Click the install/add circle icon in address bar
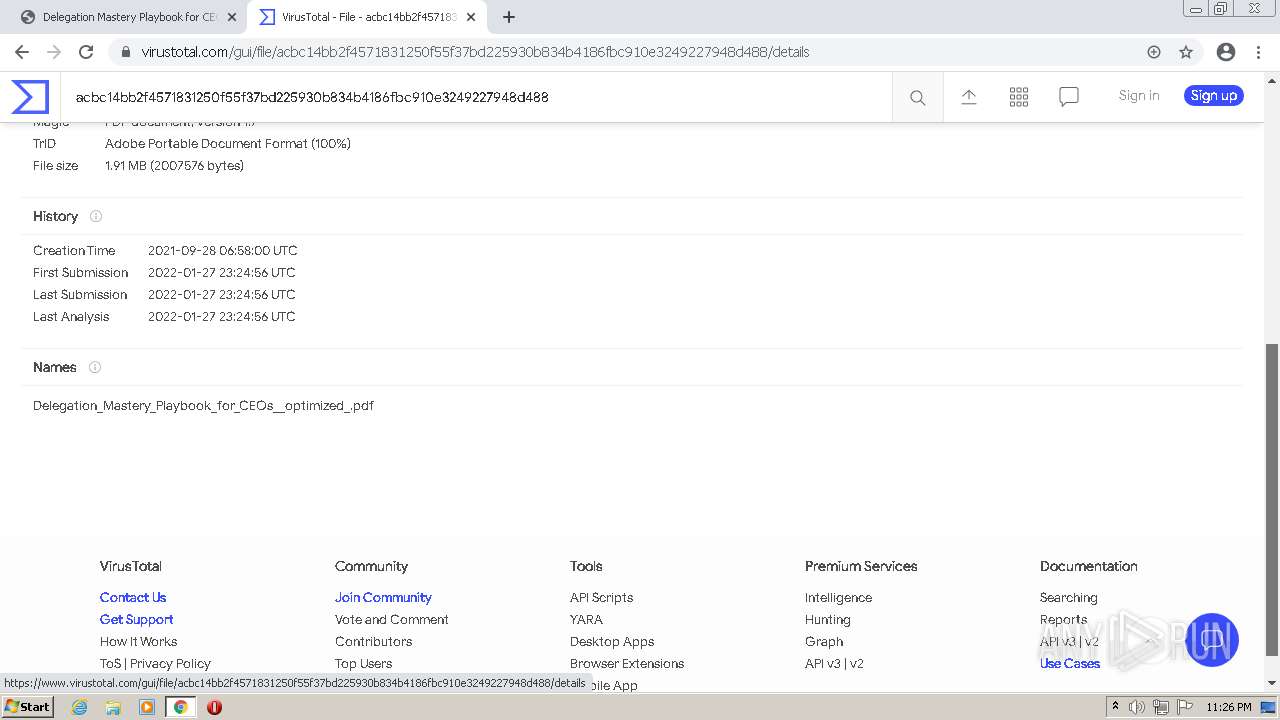This screenshot has height=720, width=1280. (x=1154, y=52)
